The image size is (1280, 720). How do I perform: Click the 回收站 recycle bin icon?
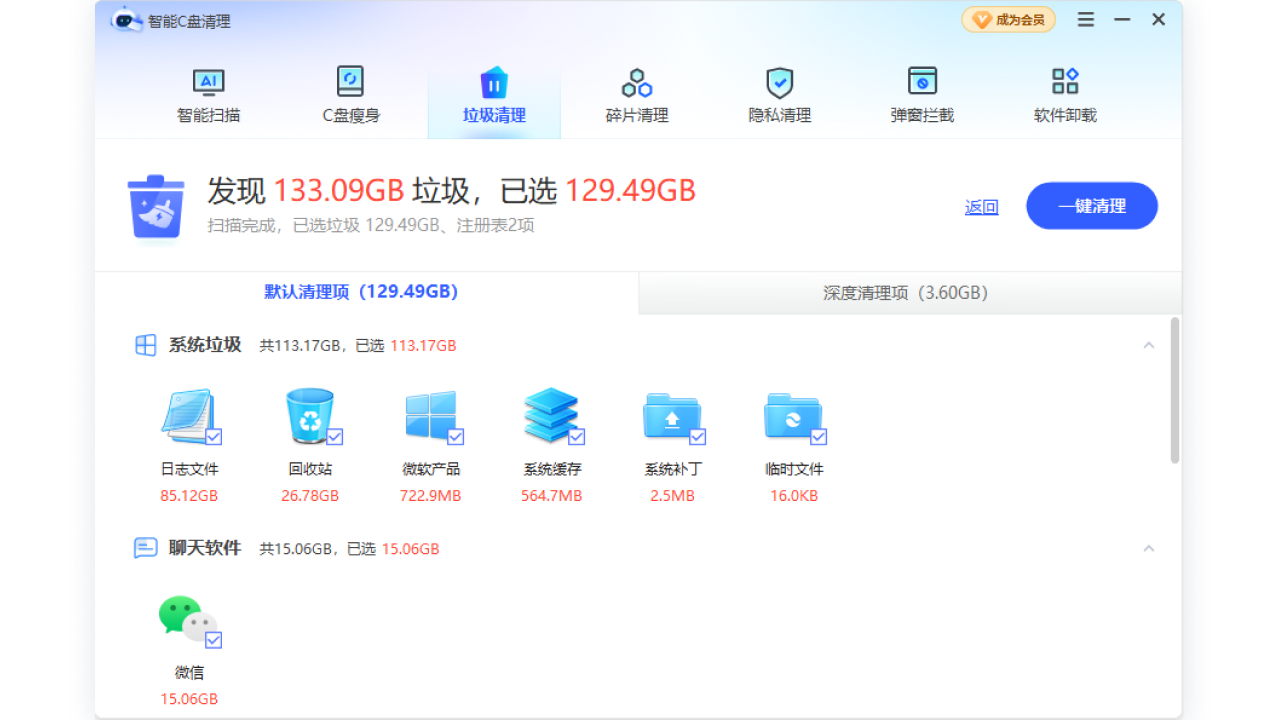(x=310, y=416)
